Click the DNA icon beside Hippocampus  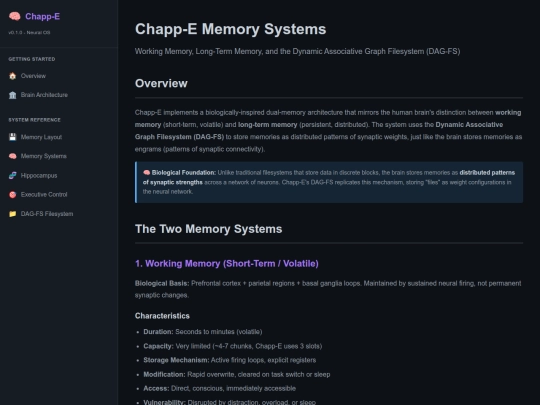[x=13, y=176]
